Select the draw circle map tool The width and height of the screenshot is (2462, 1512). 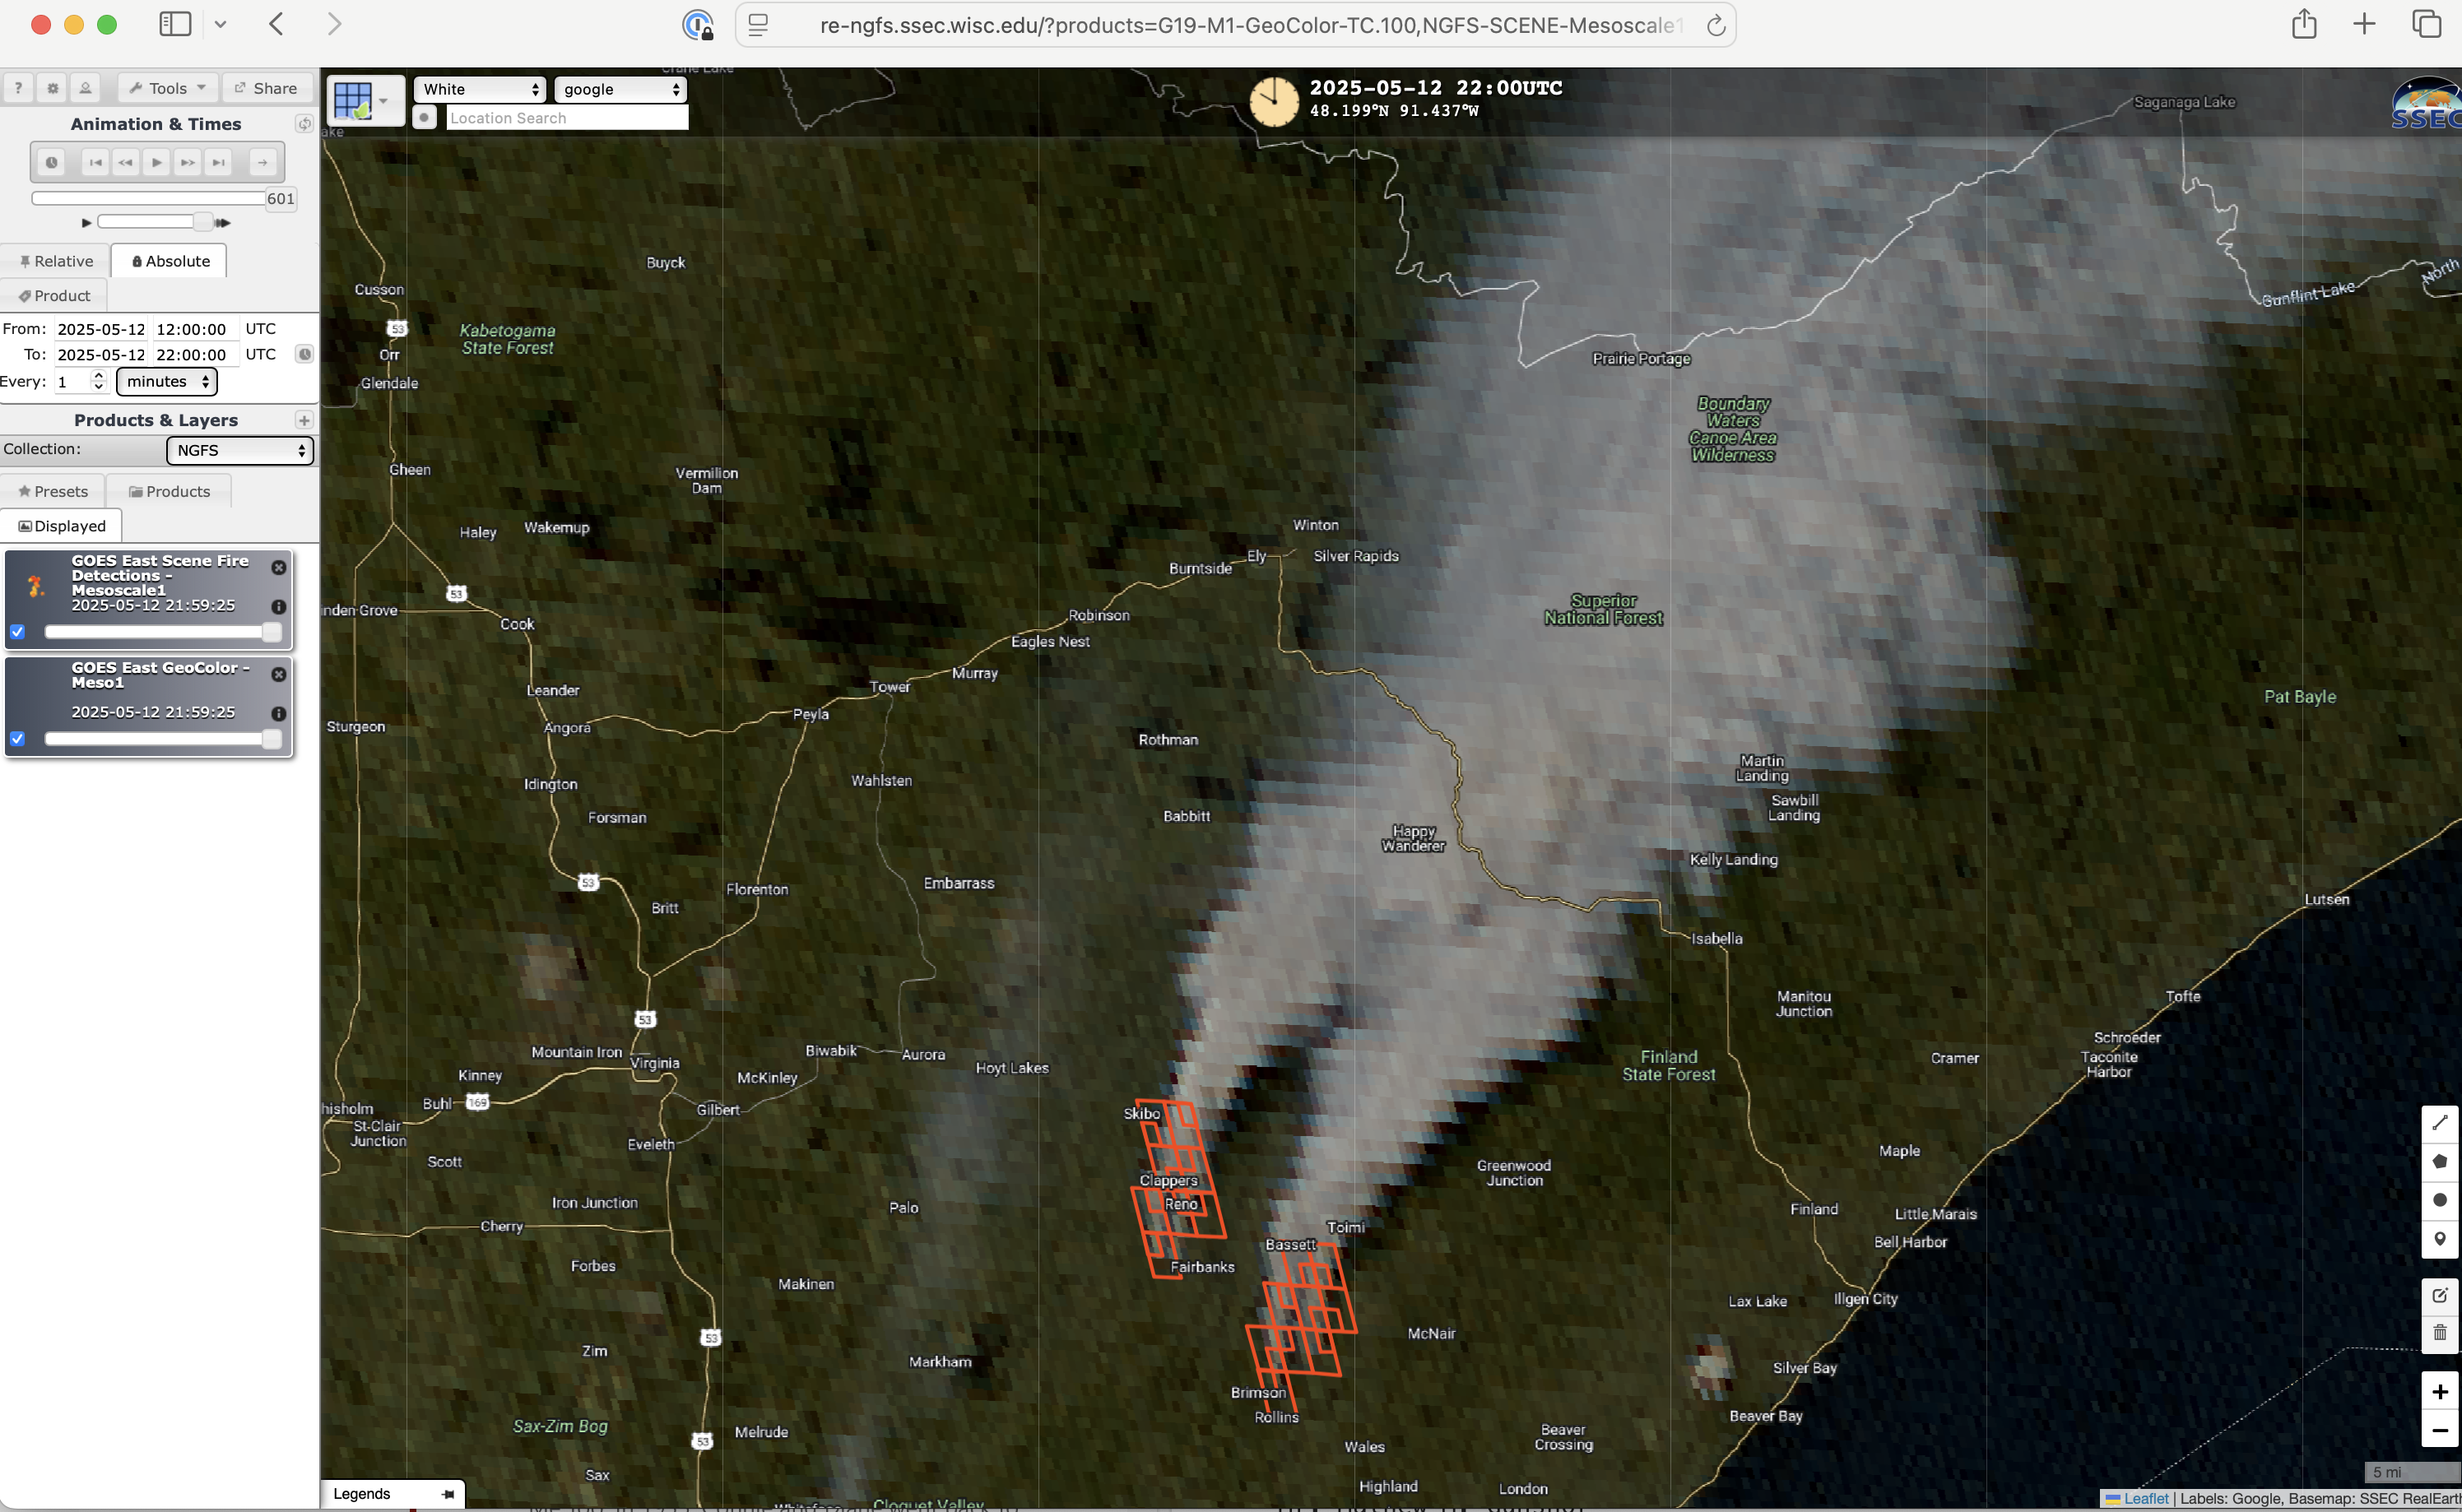[x=2440, y=1200]
